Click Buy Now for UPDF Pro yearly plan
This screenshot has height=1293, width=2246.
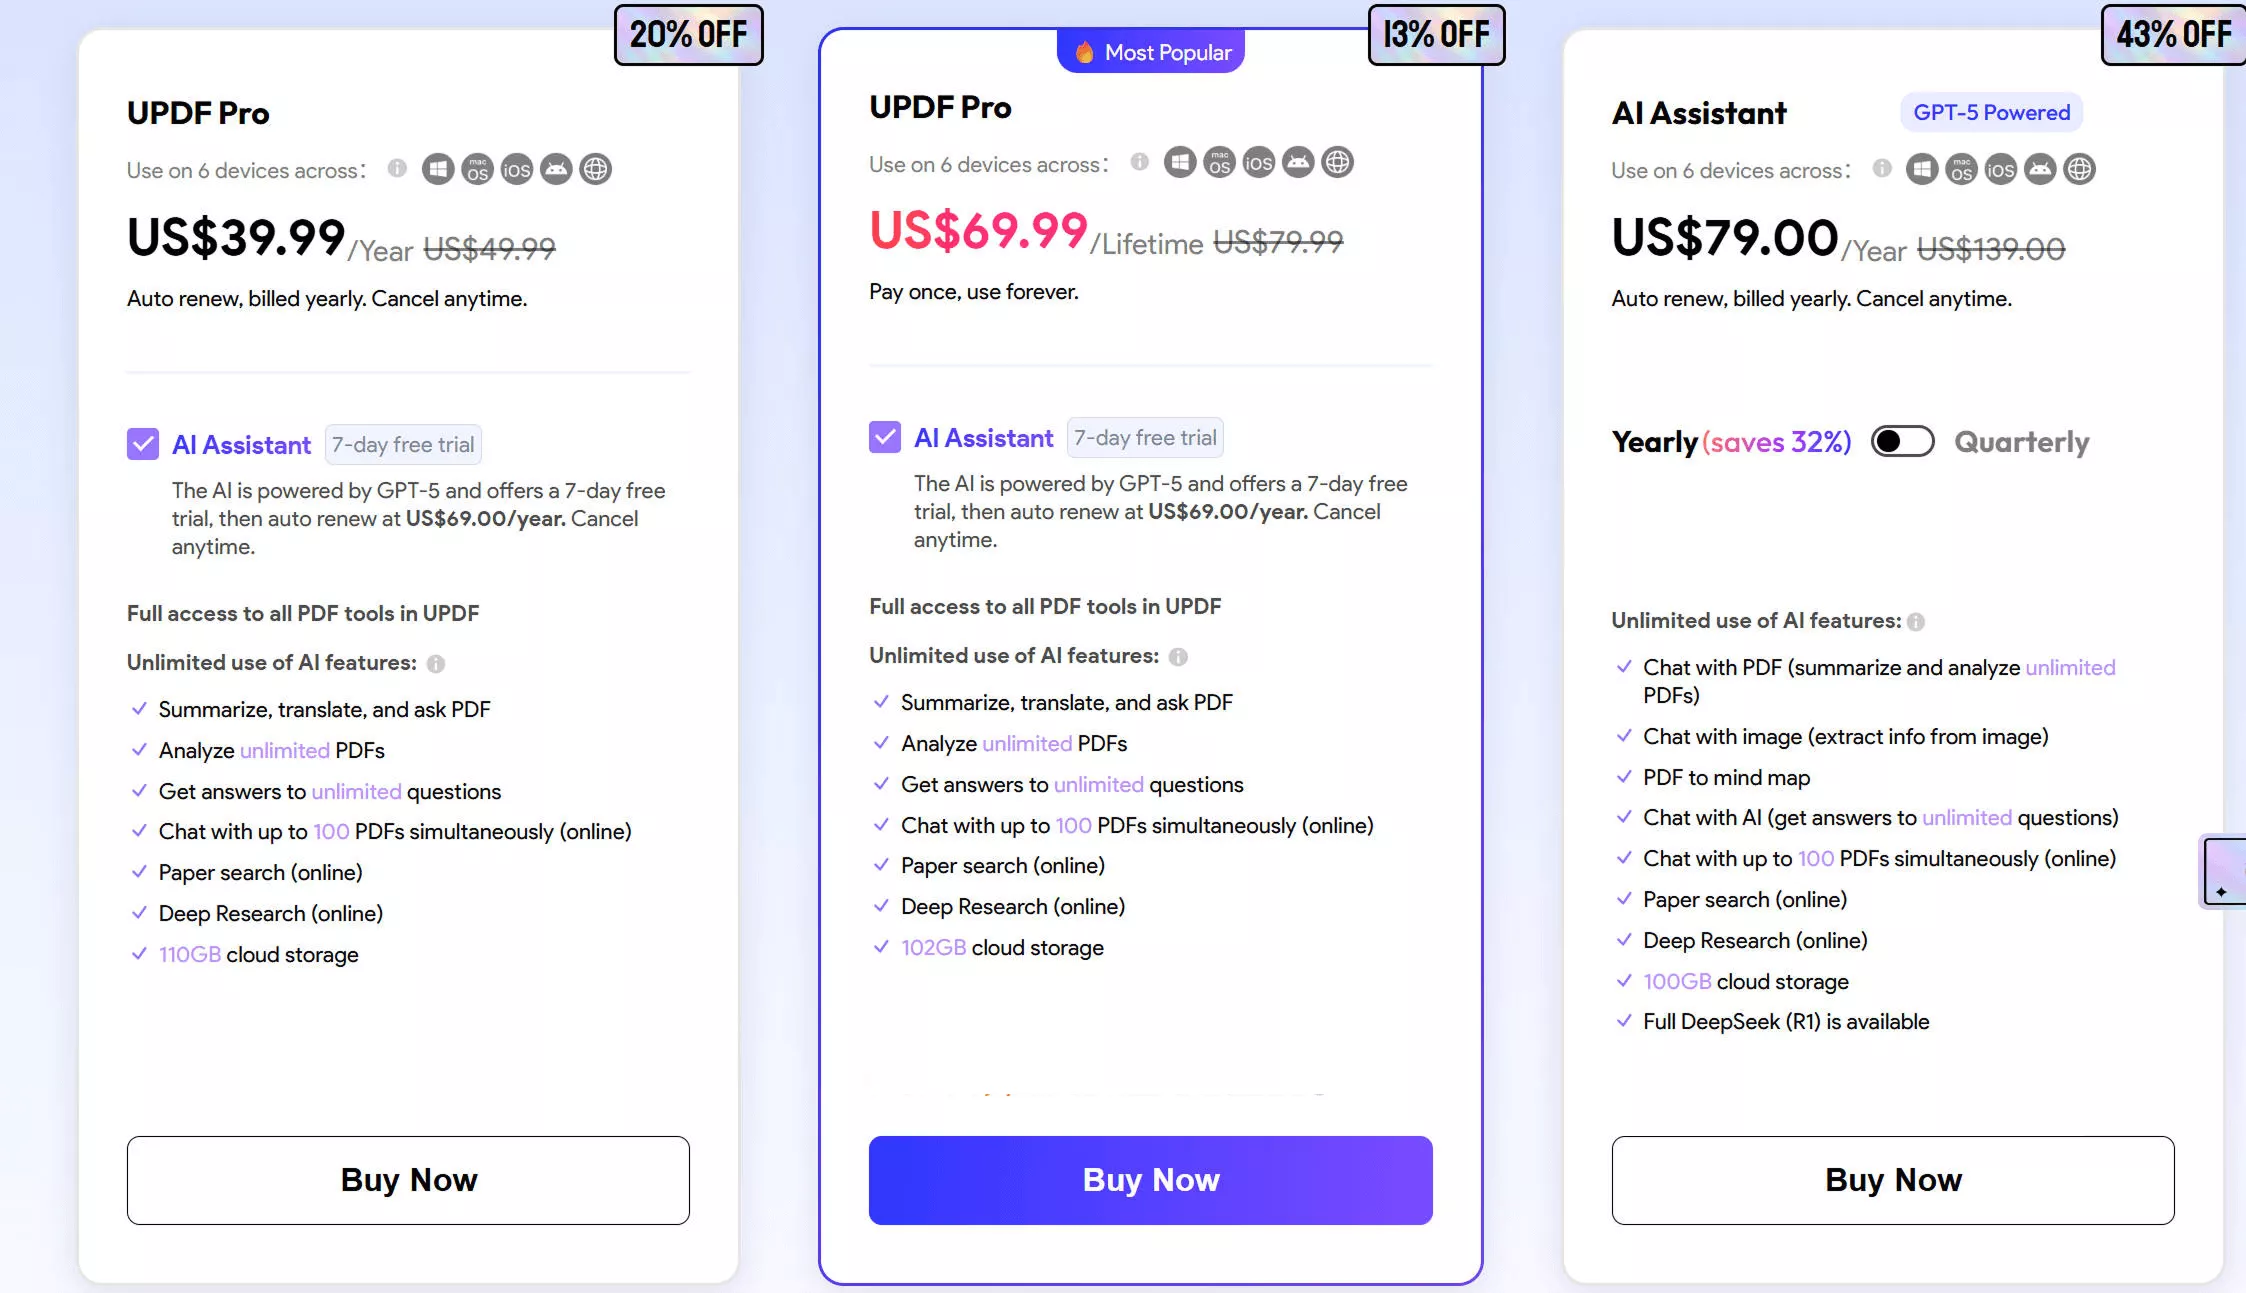tap(407, 1180)
